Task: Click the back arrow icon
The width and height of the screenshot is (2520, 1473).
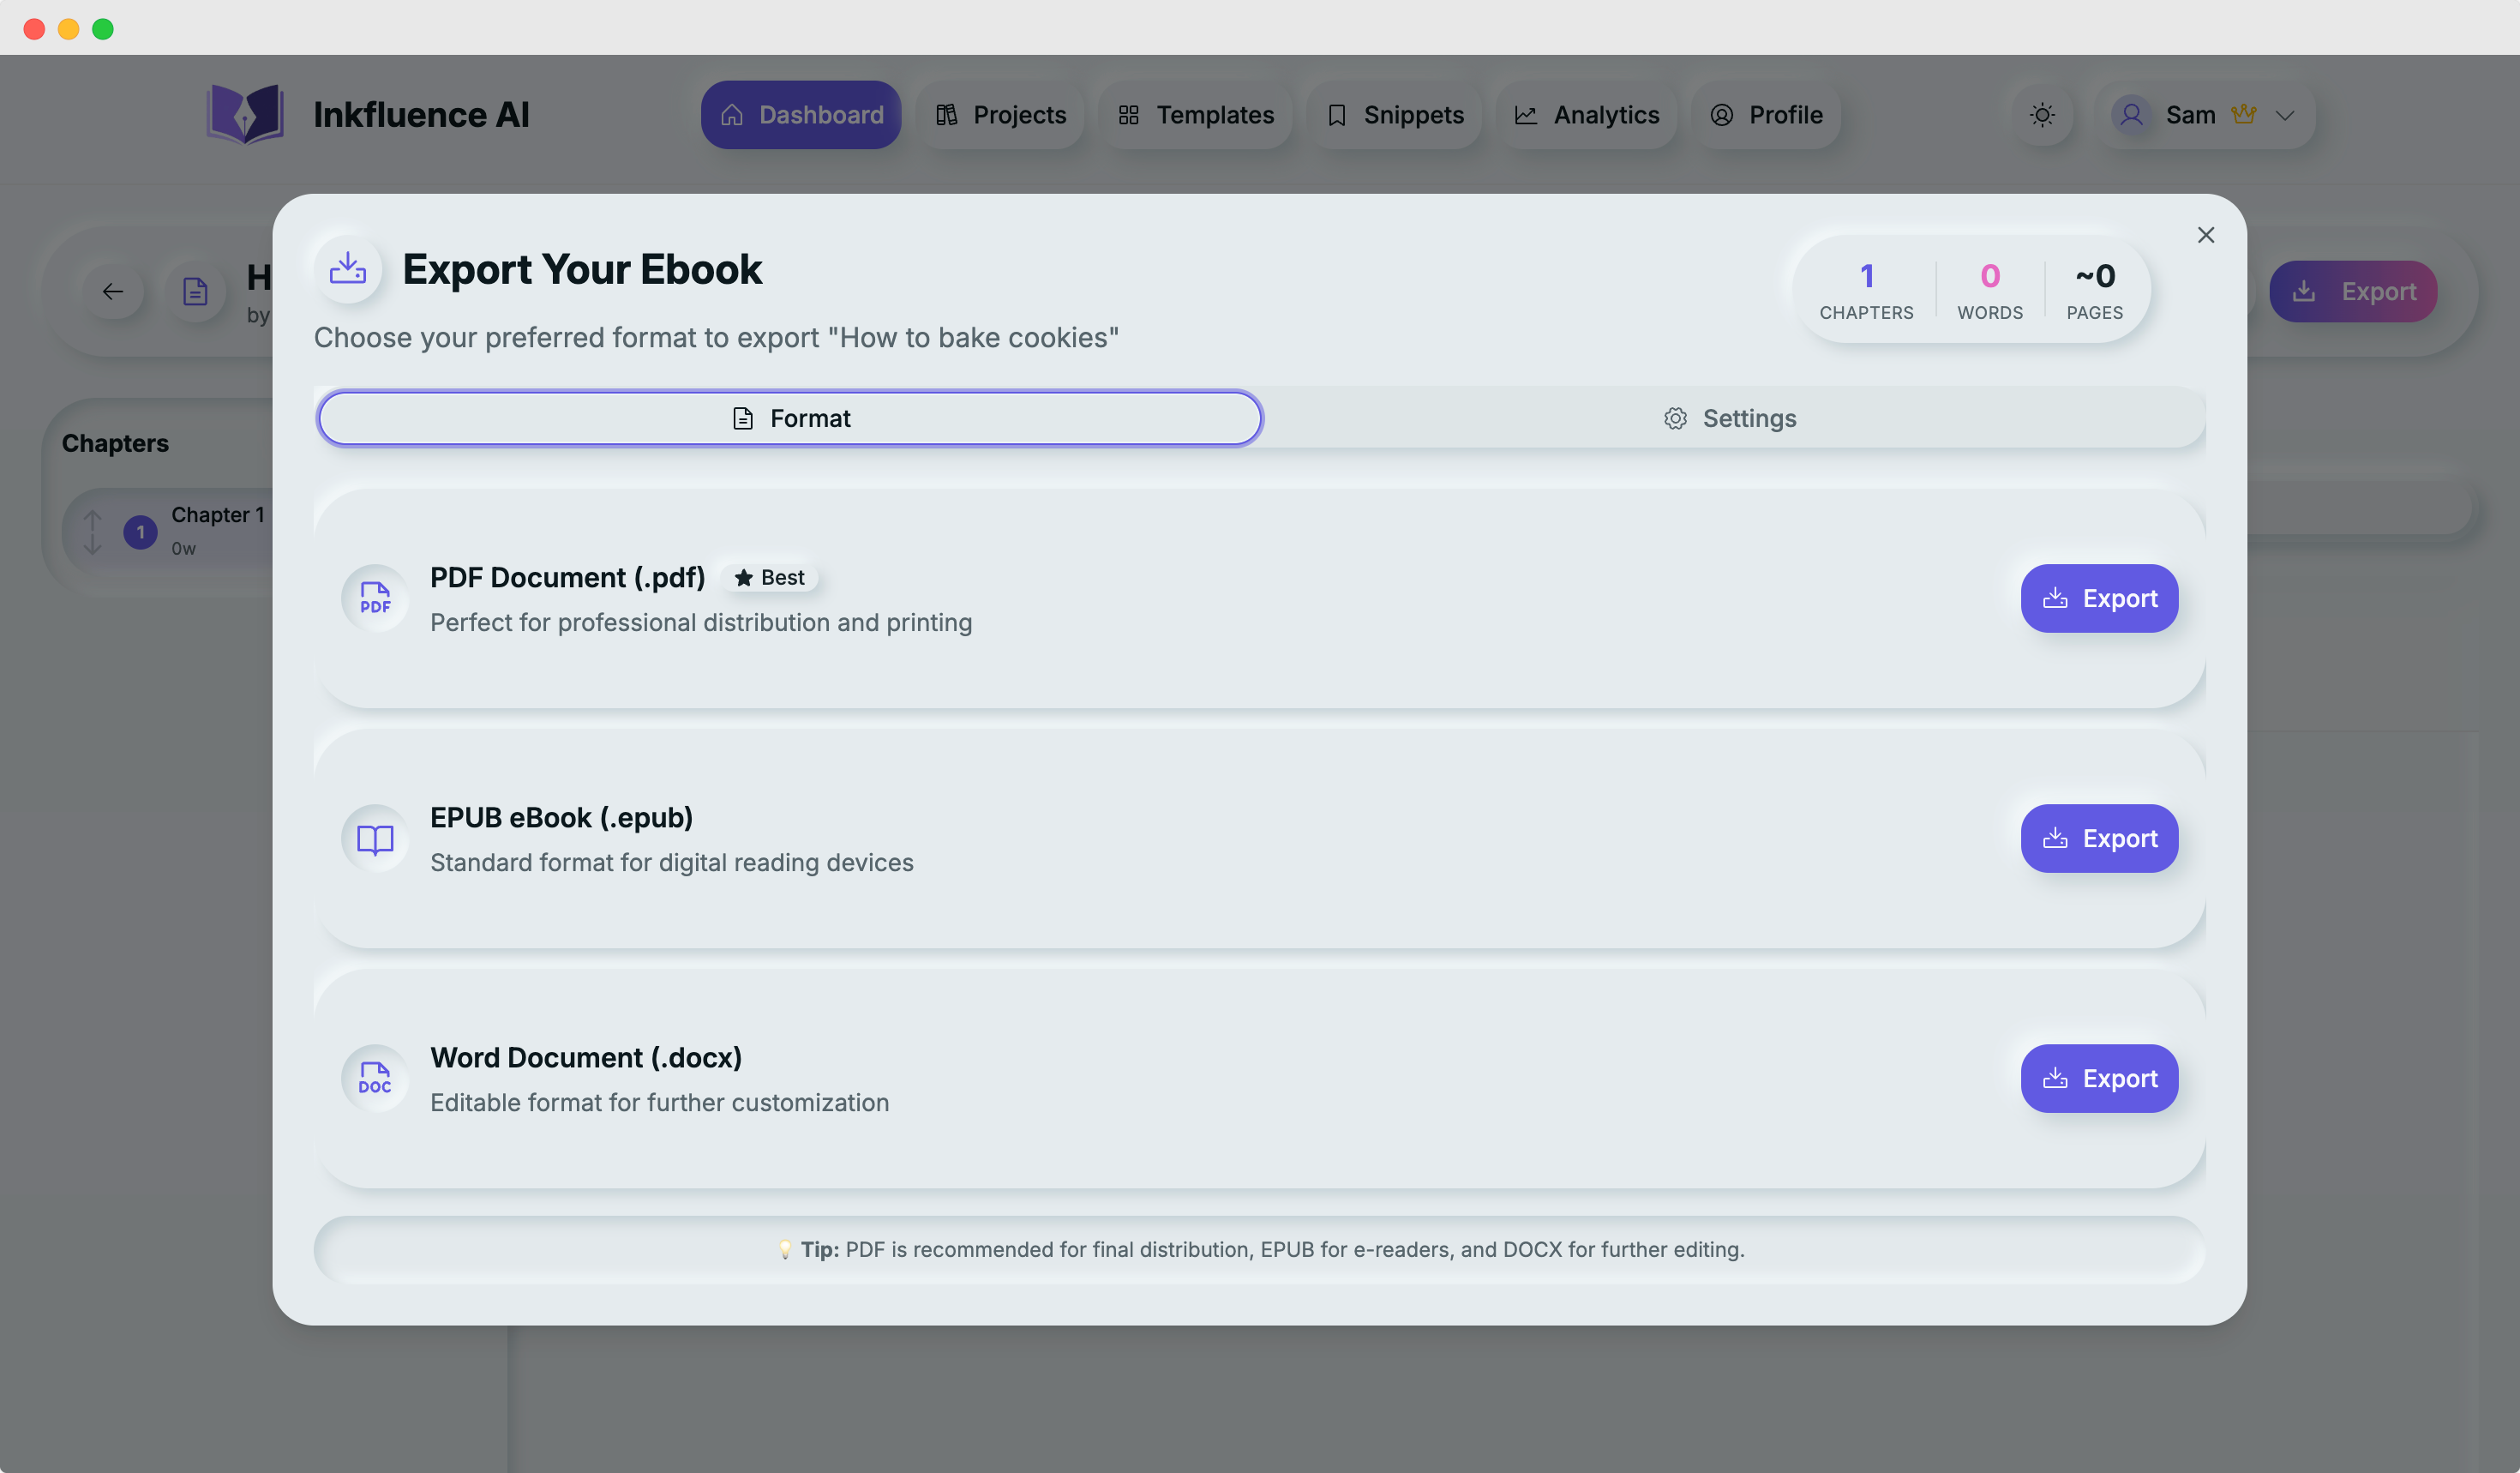Action: coord(113,291)
